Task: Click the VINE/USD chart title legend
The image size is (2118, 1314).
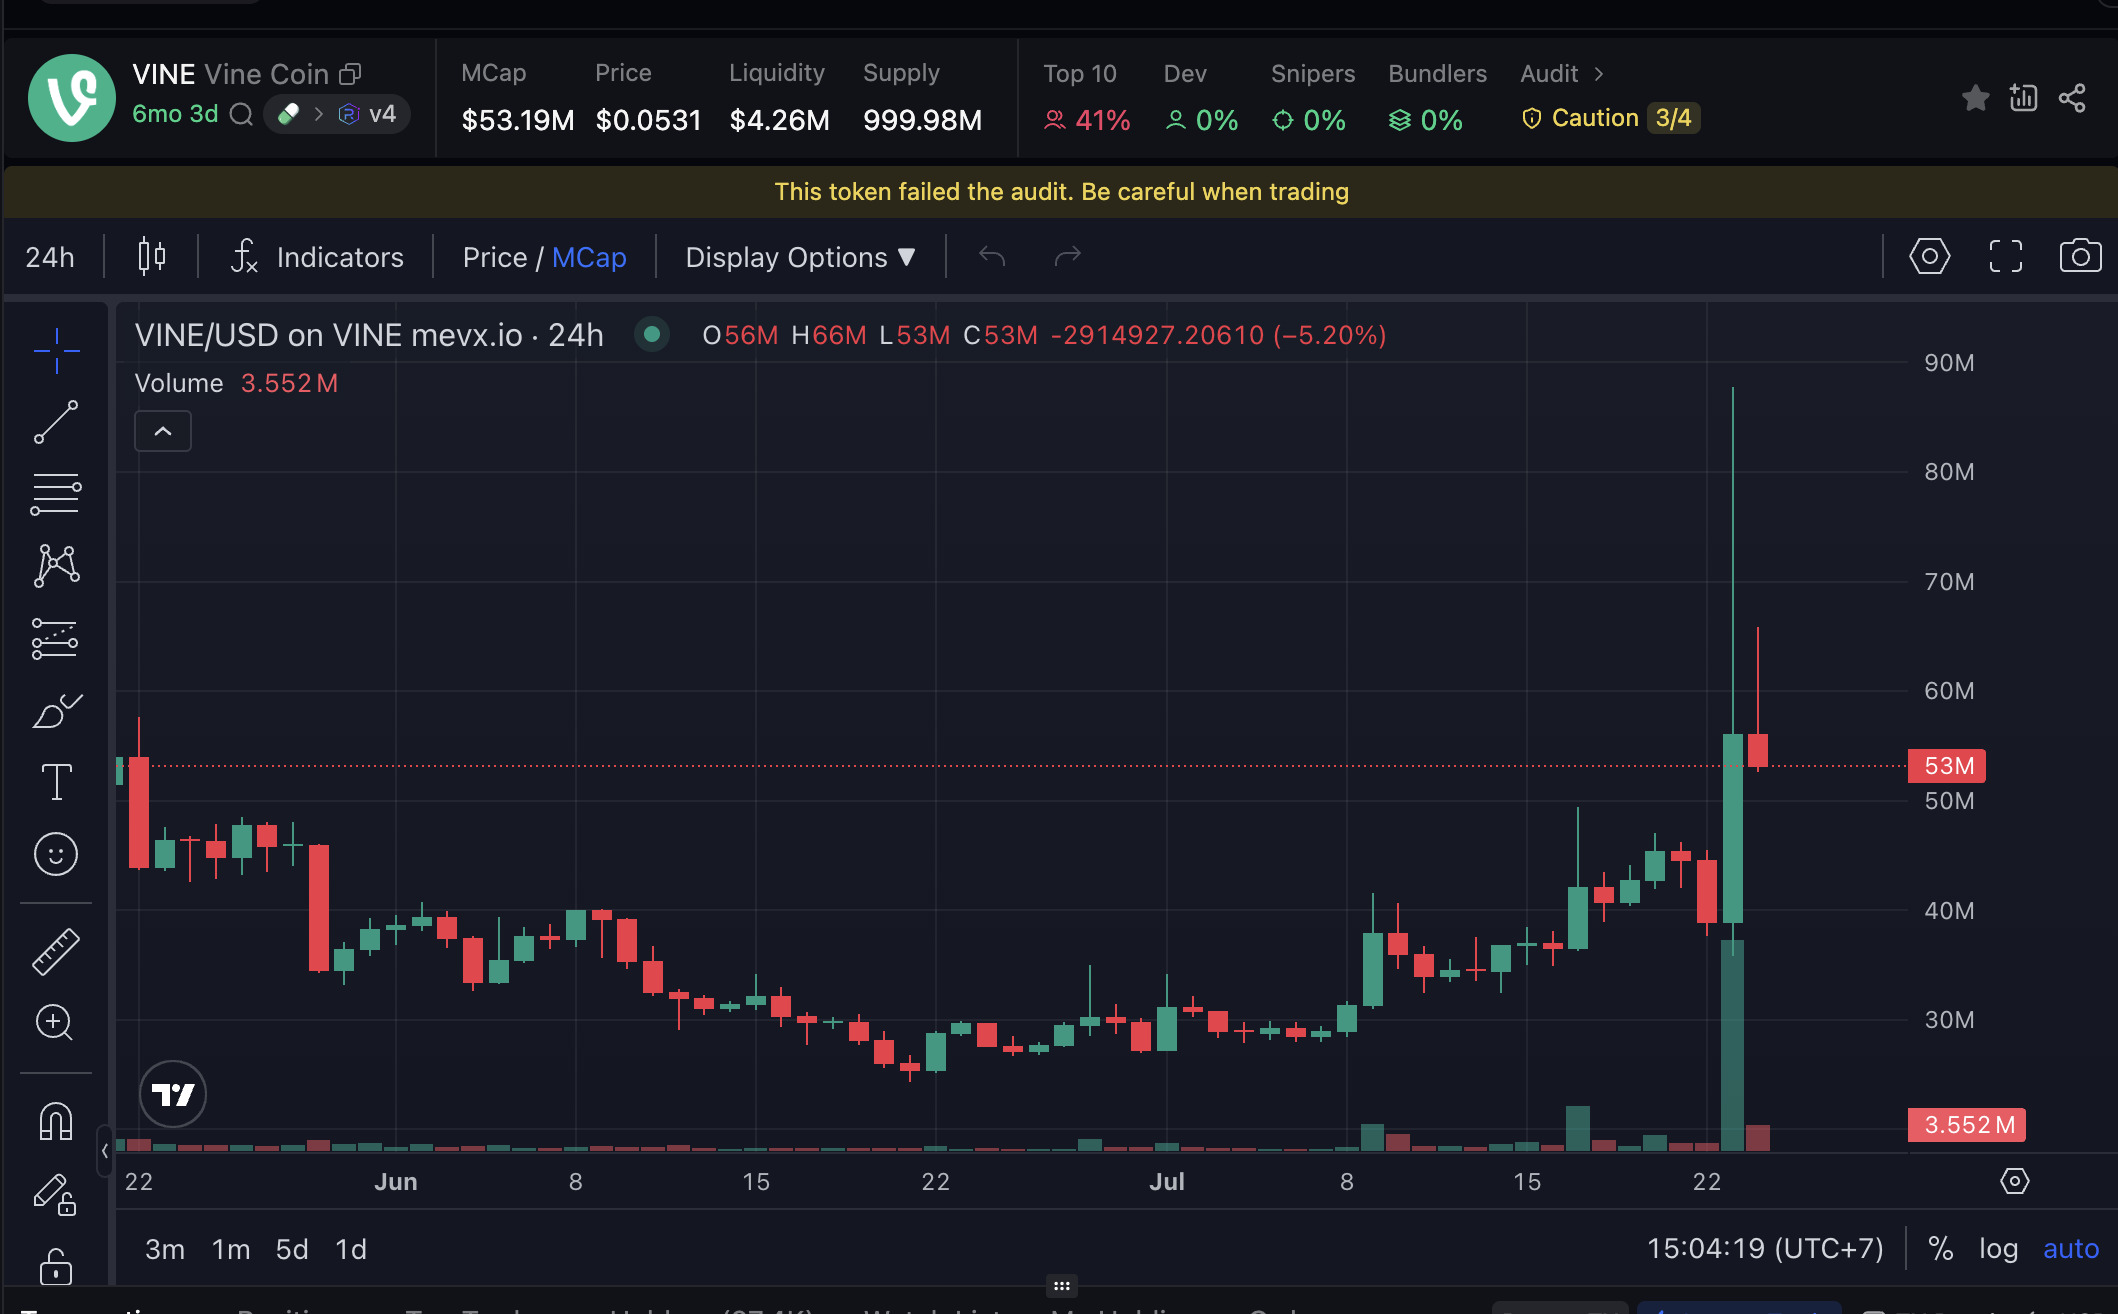Action: [369, 335]
